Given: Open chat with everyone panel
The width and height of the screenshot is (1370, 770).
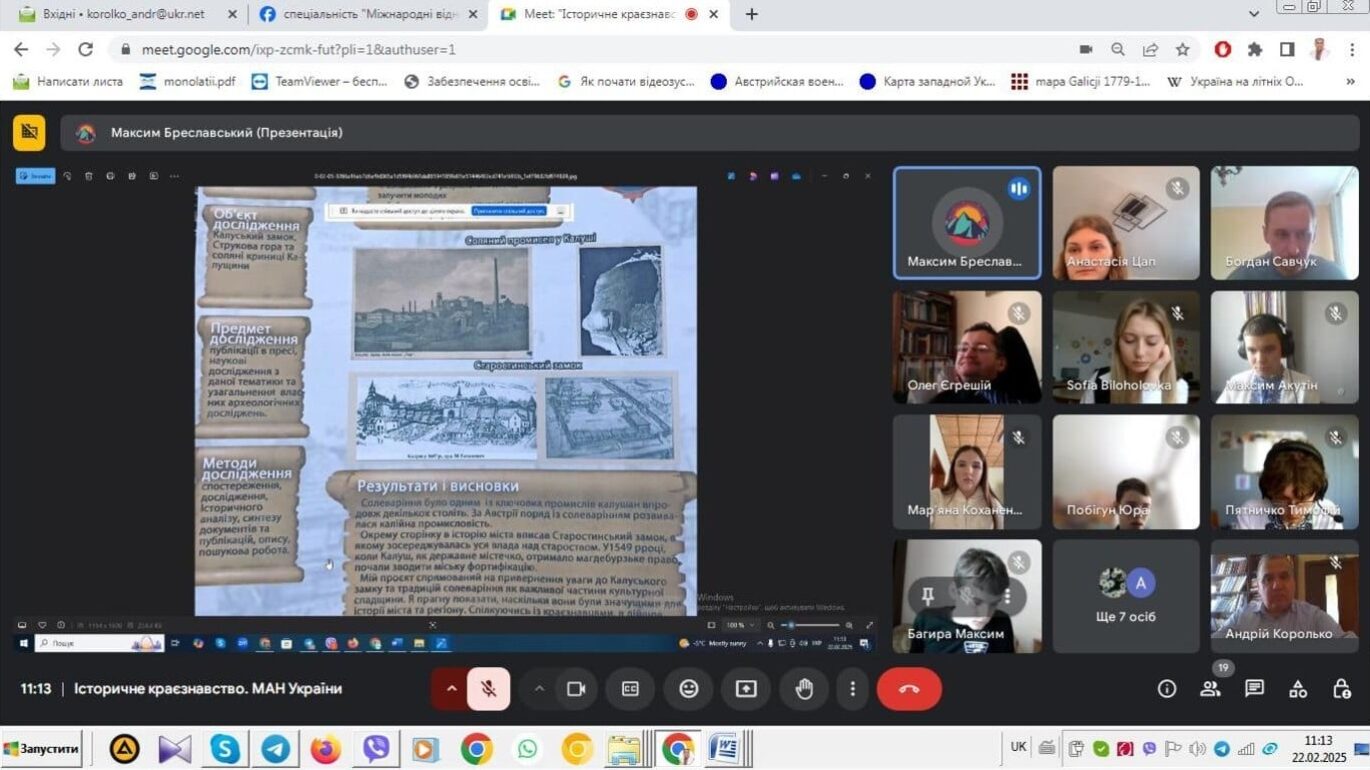Looking at the screenshot, I should point(1254,689).
